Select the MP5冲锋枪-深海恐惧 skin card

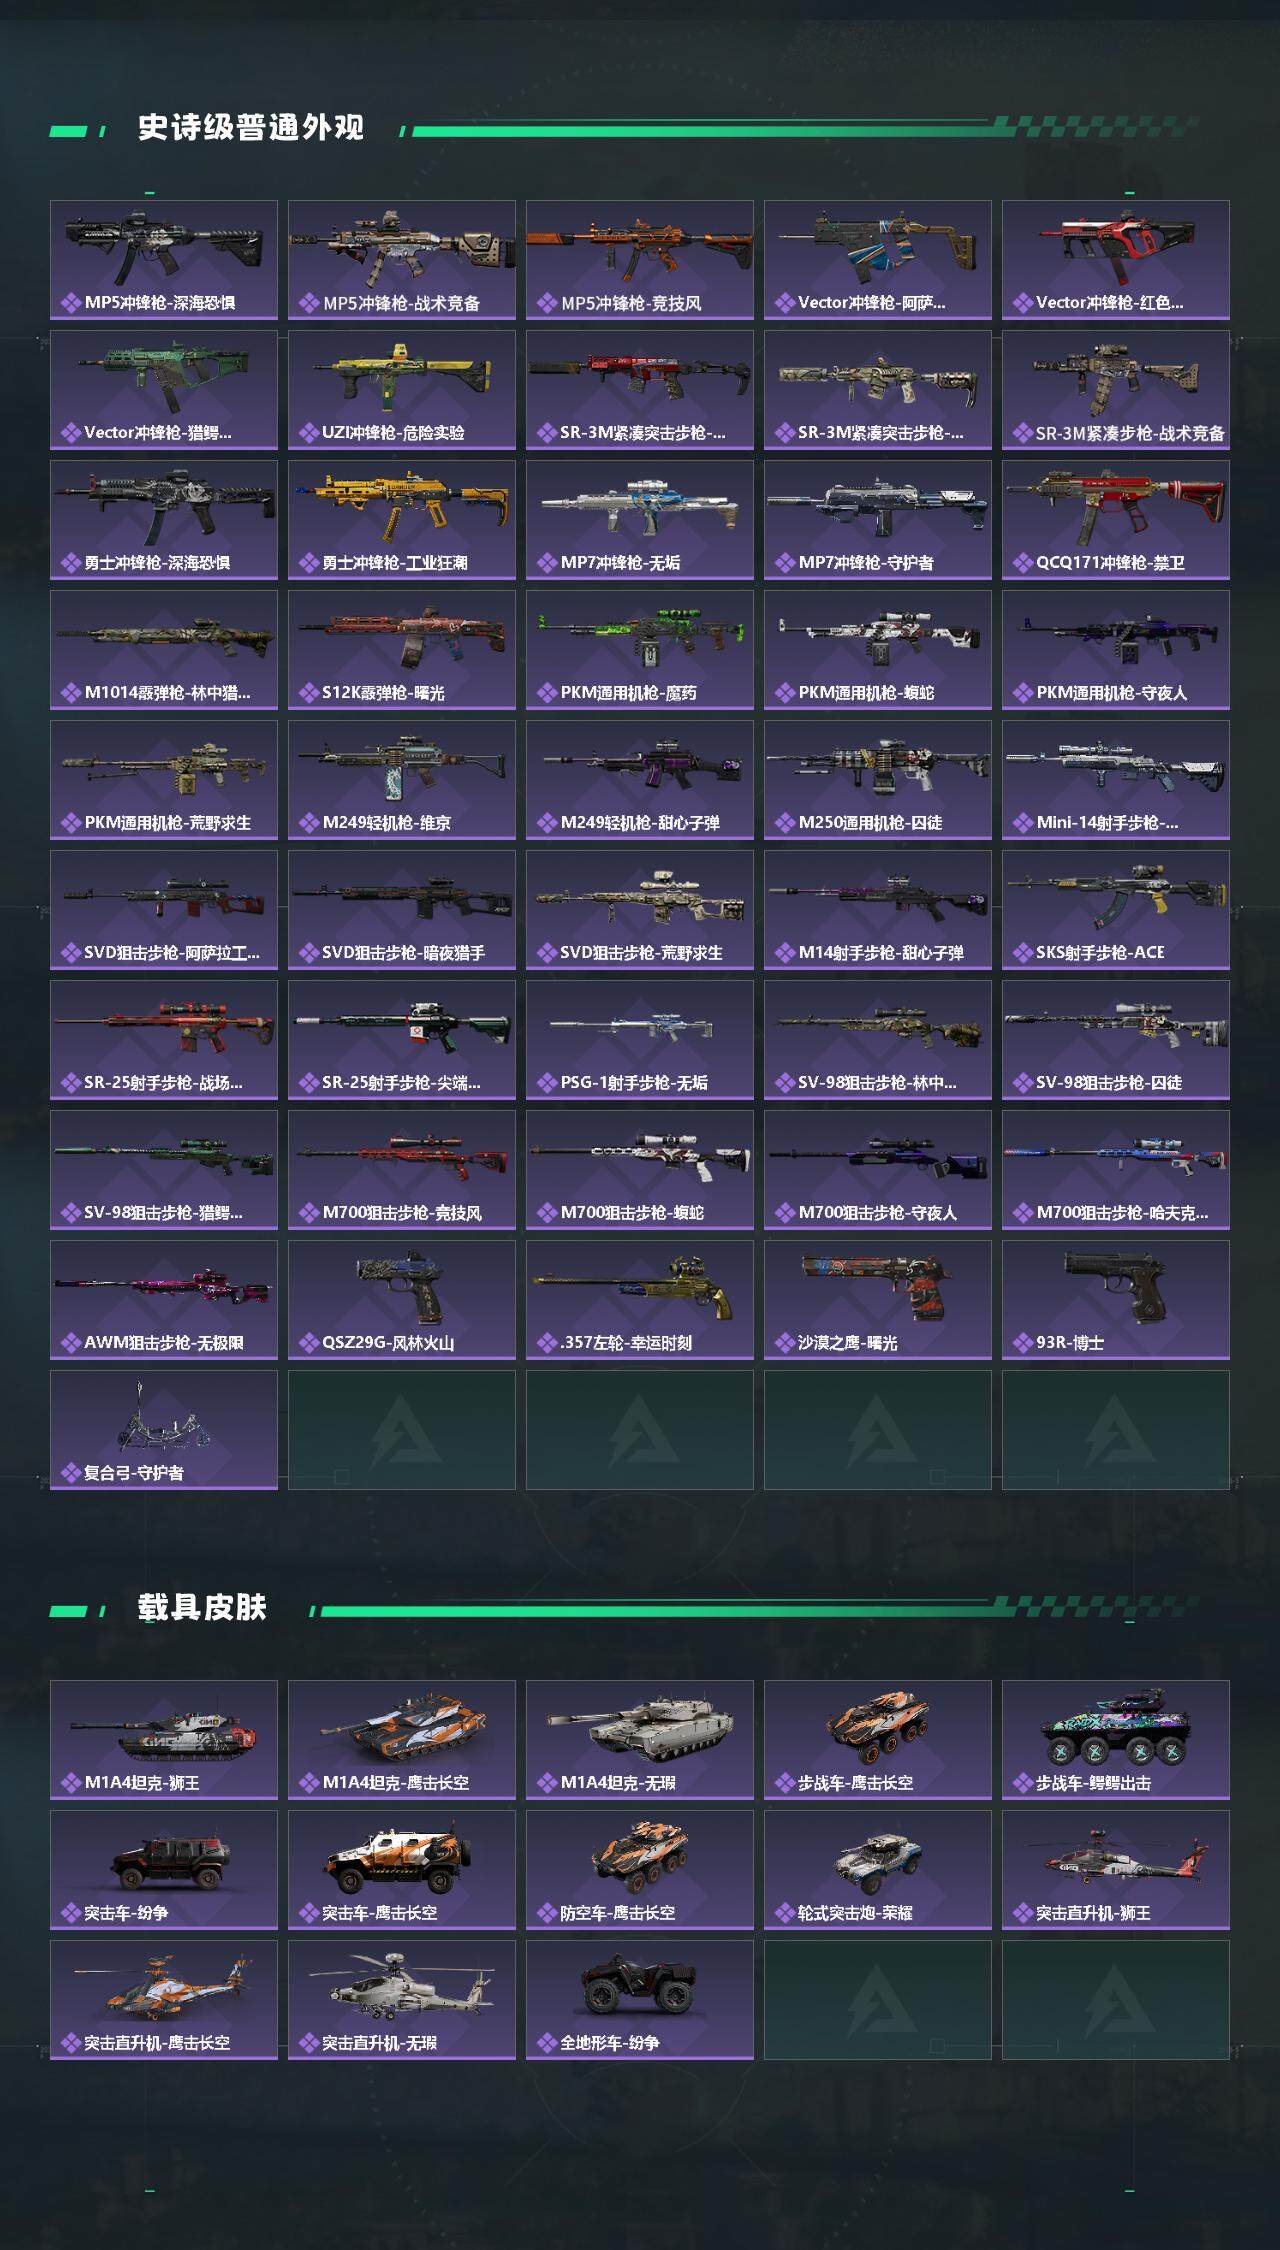point(164,260)
